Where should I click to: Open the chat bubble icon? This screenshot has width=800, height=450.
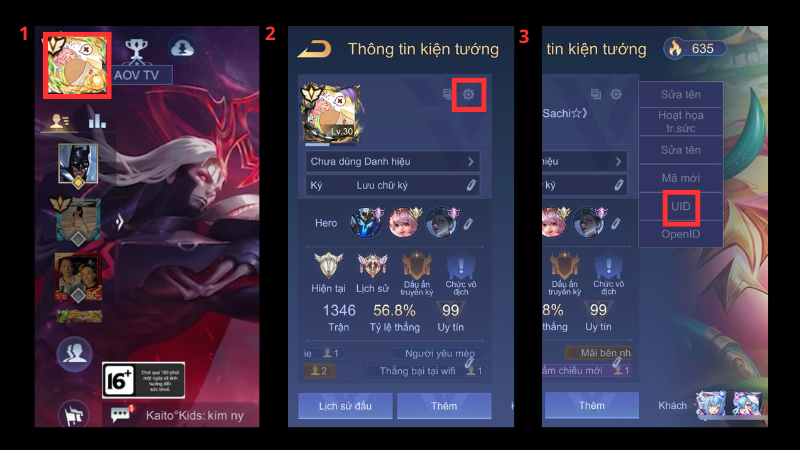point(120,414)
